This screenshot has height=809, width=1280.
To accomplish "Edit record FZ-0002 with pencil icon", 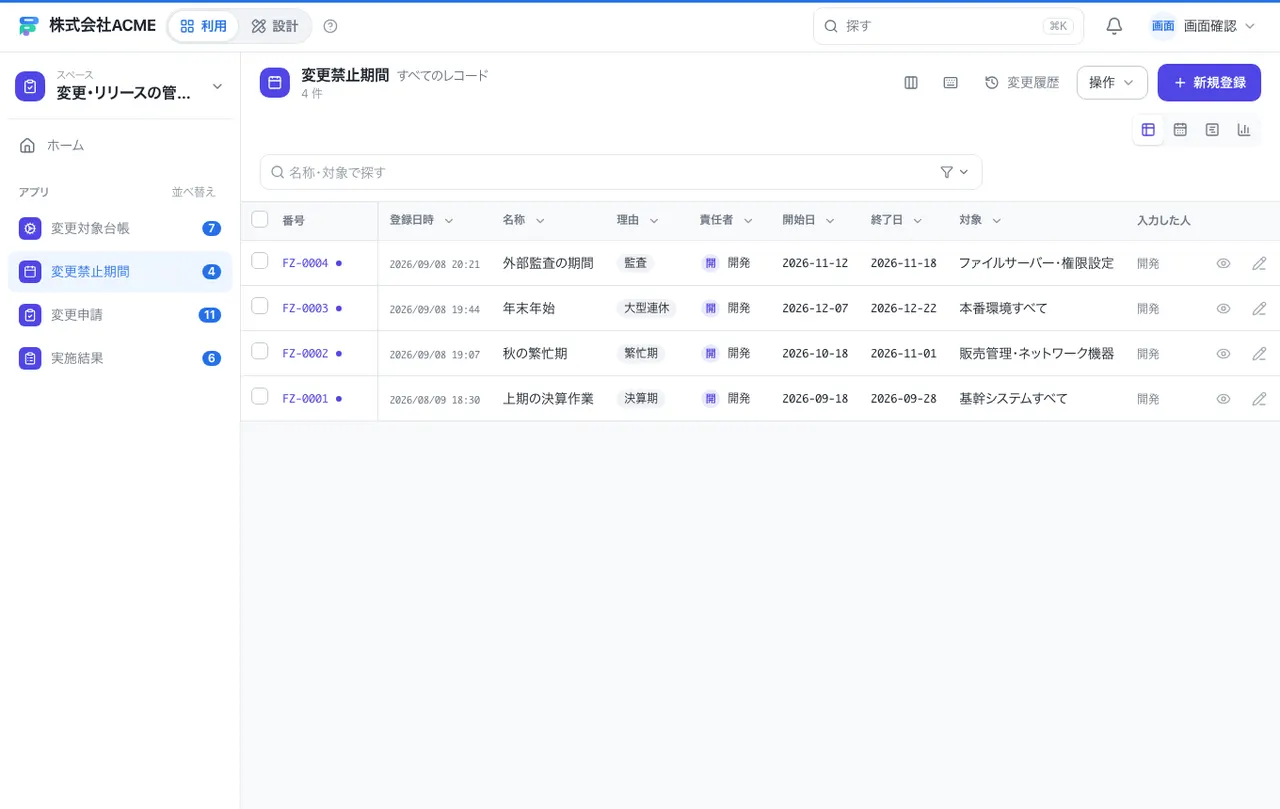I will coord(1259,354).
